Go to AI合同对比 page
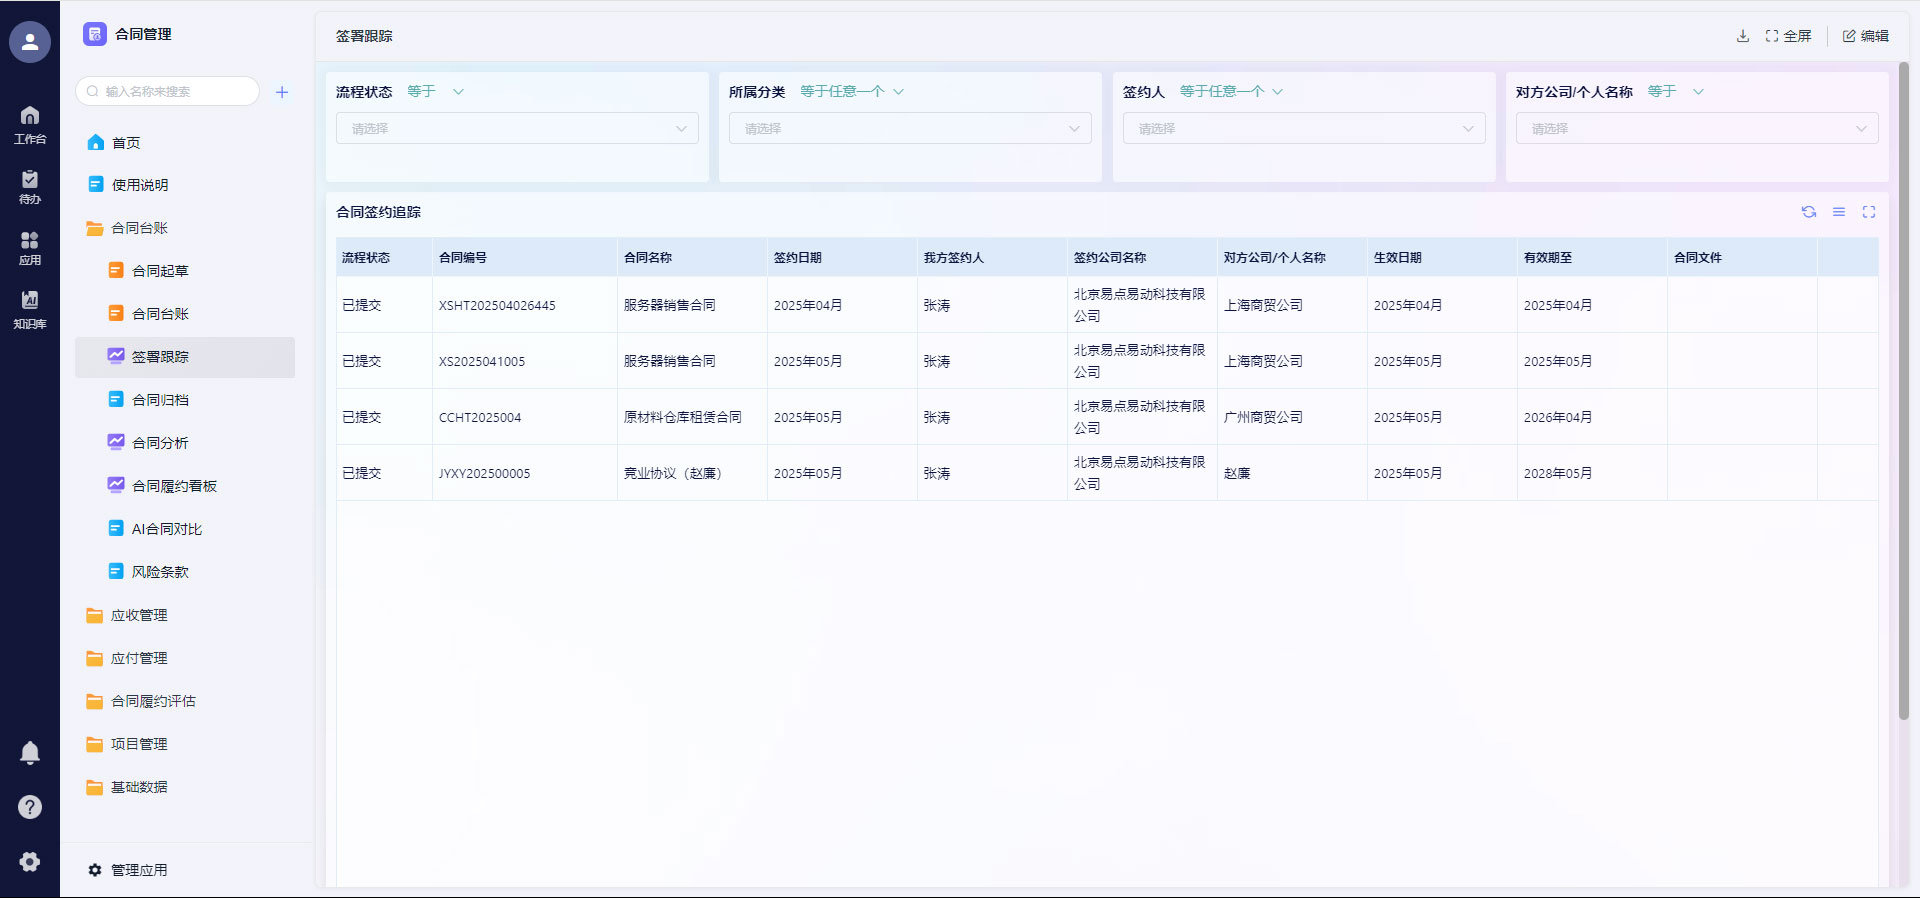 pyautogui.click(x=166, y=529)
